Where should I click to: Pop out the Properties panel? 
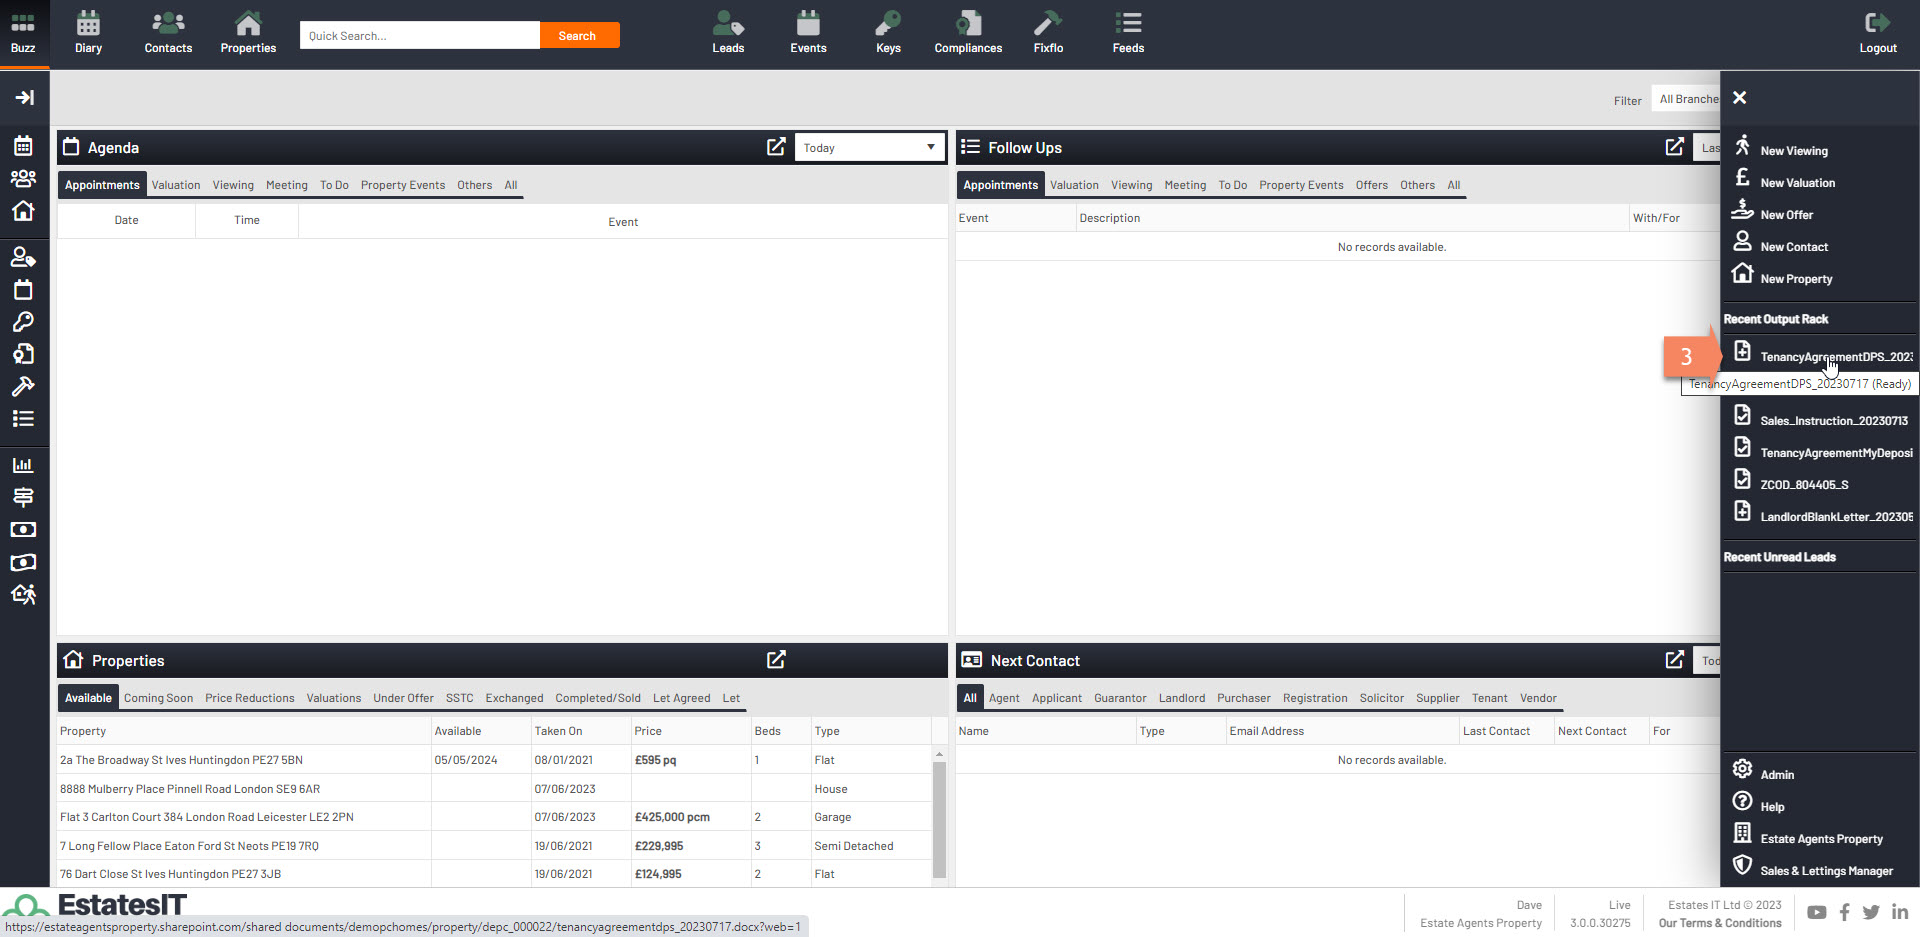(x=776, y=660)
